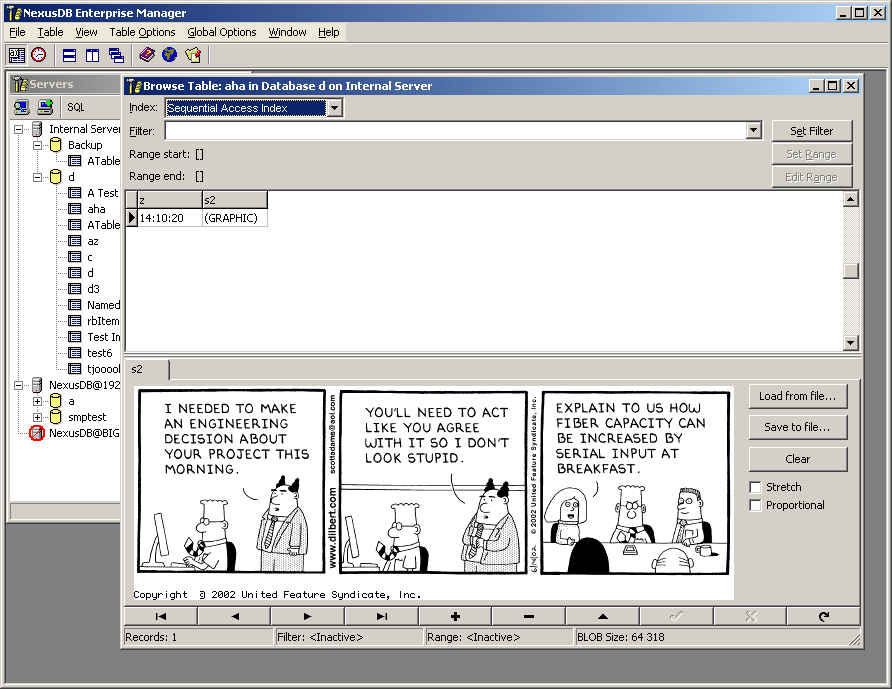Click the tile vertically toolbar icon
Screen dimensions: 892x689
pos(92,55)
